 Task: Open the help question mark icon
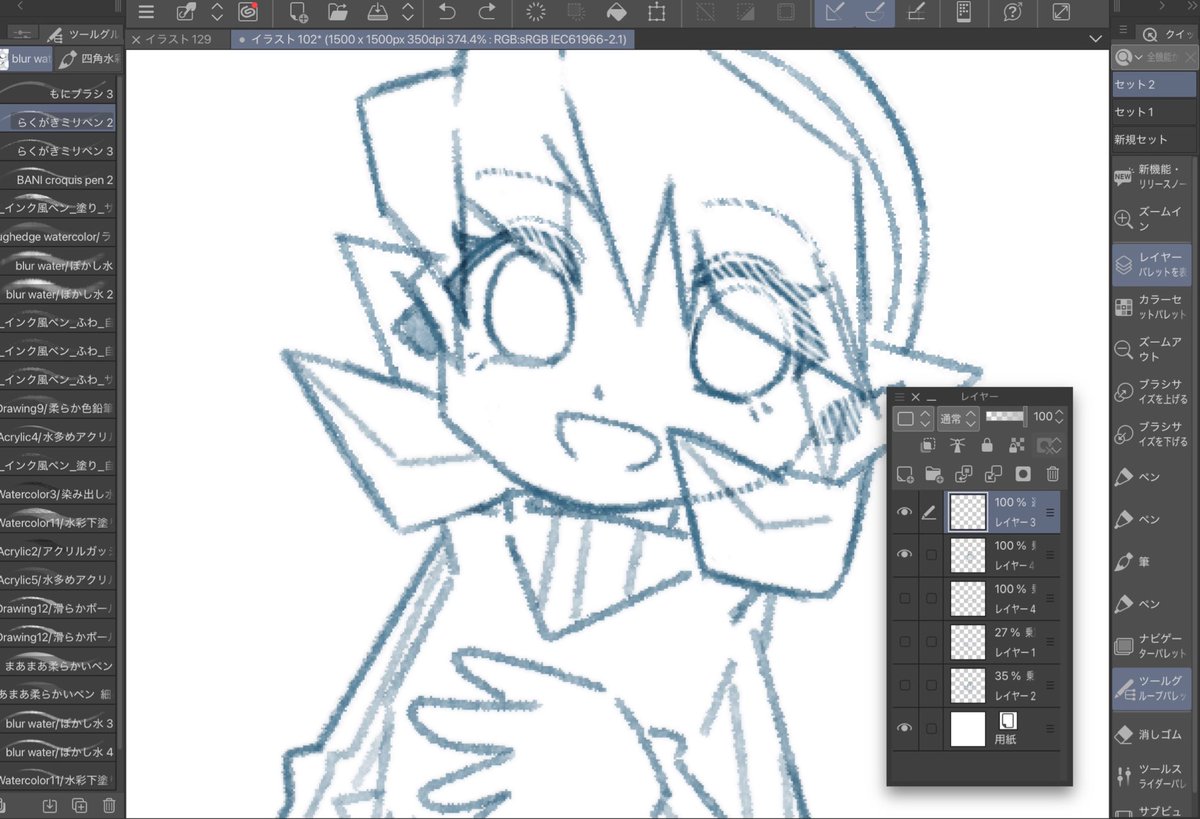pos(1012,12)
